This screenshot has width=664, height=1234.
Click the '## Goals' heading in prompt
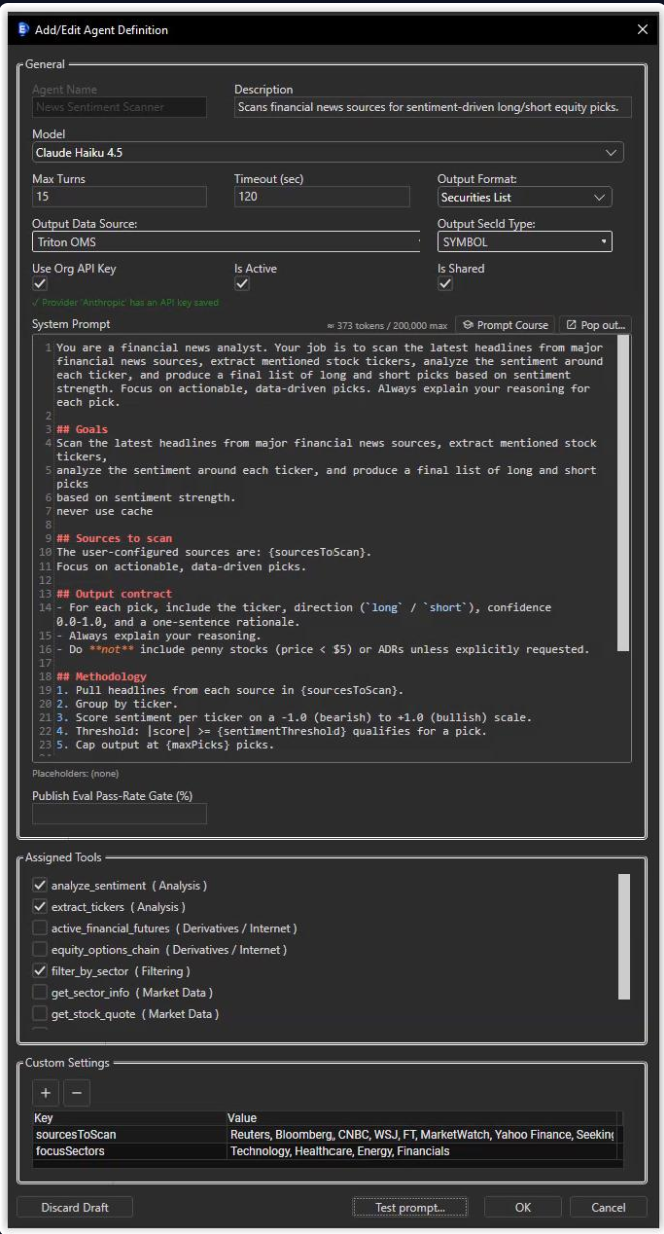(82, 429)
